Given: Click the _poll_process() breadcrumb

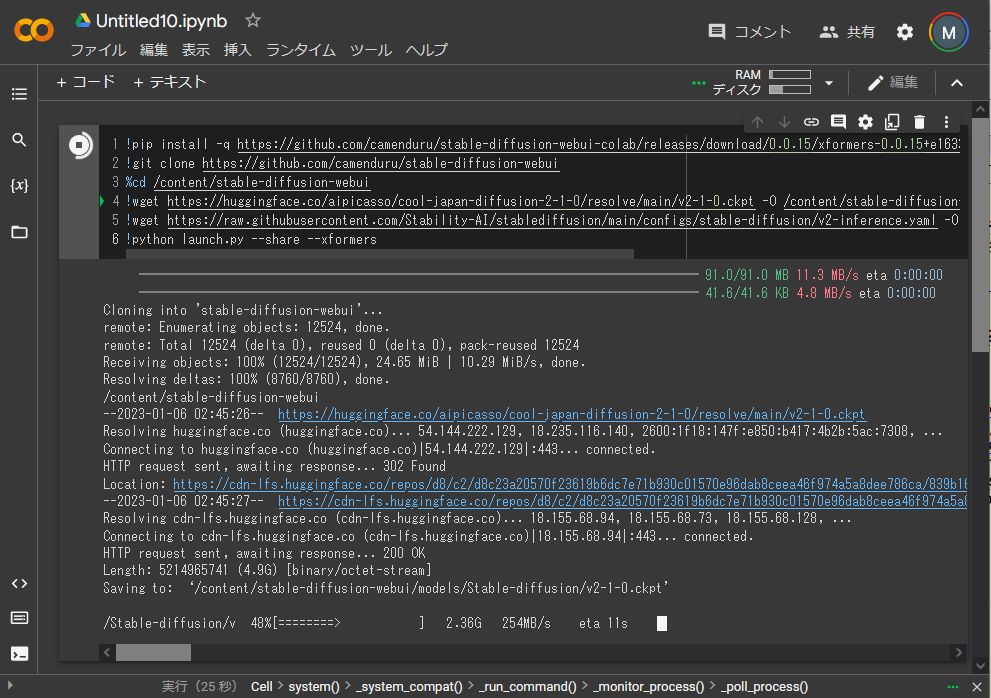Looking at the screenshot, I should coord(764,687).
